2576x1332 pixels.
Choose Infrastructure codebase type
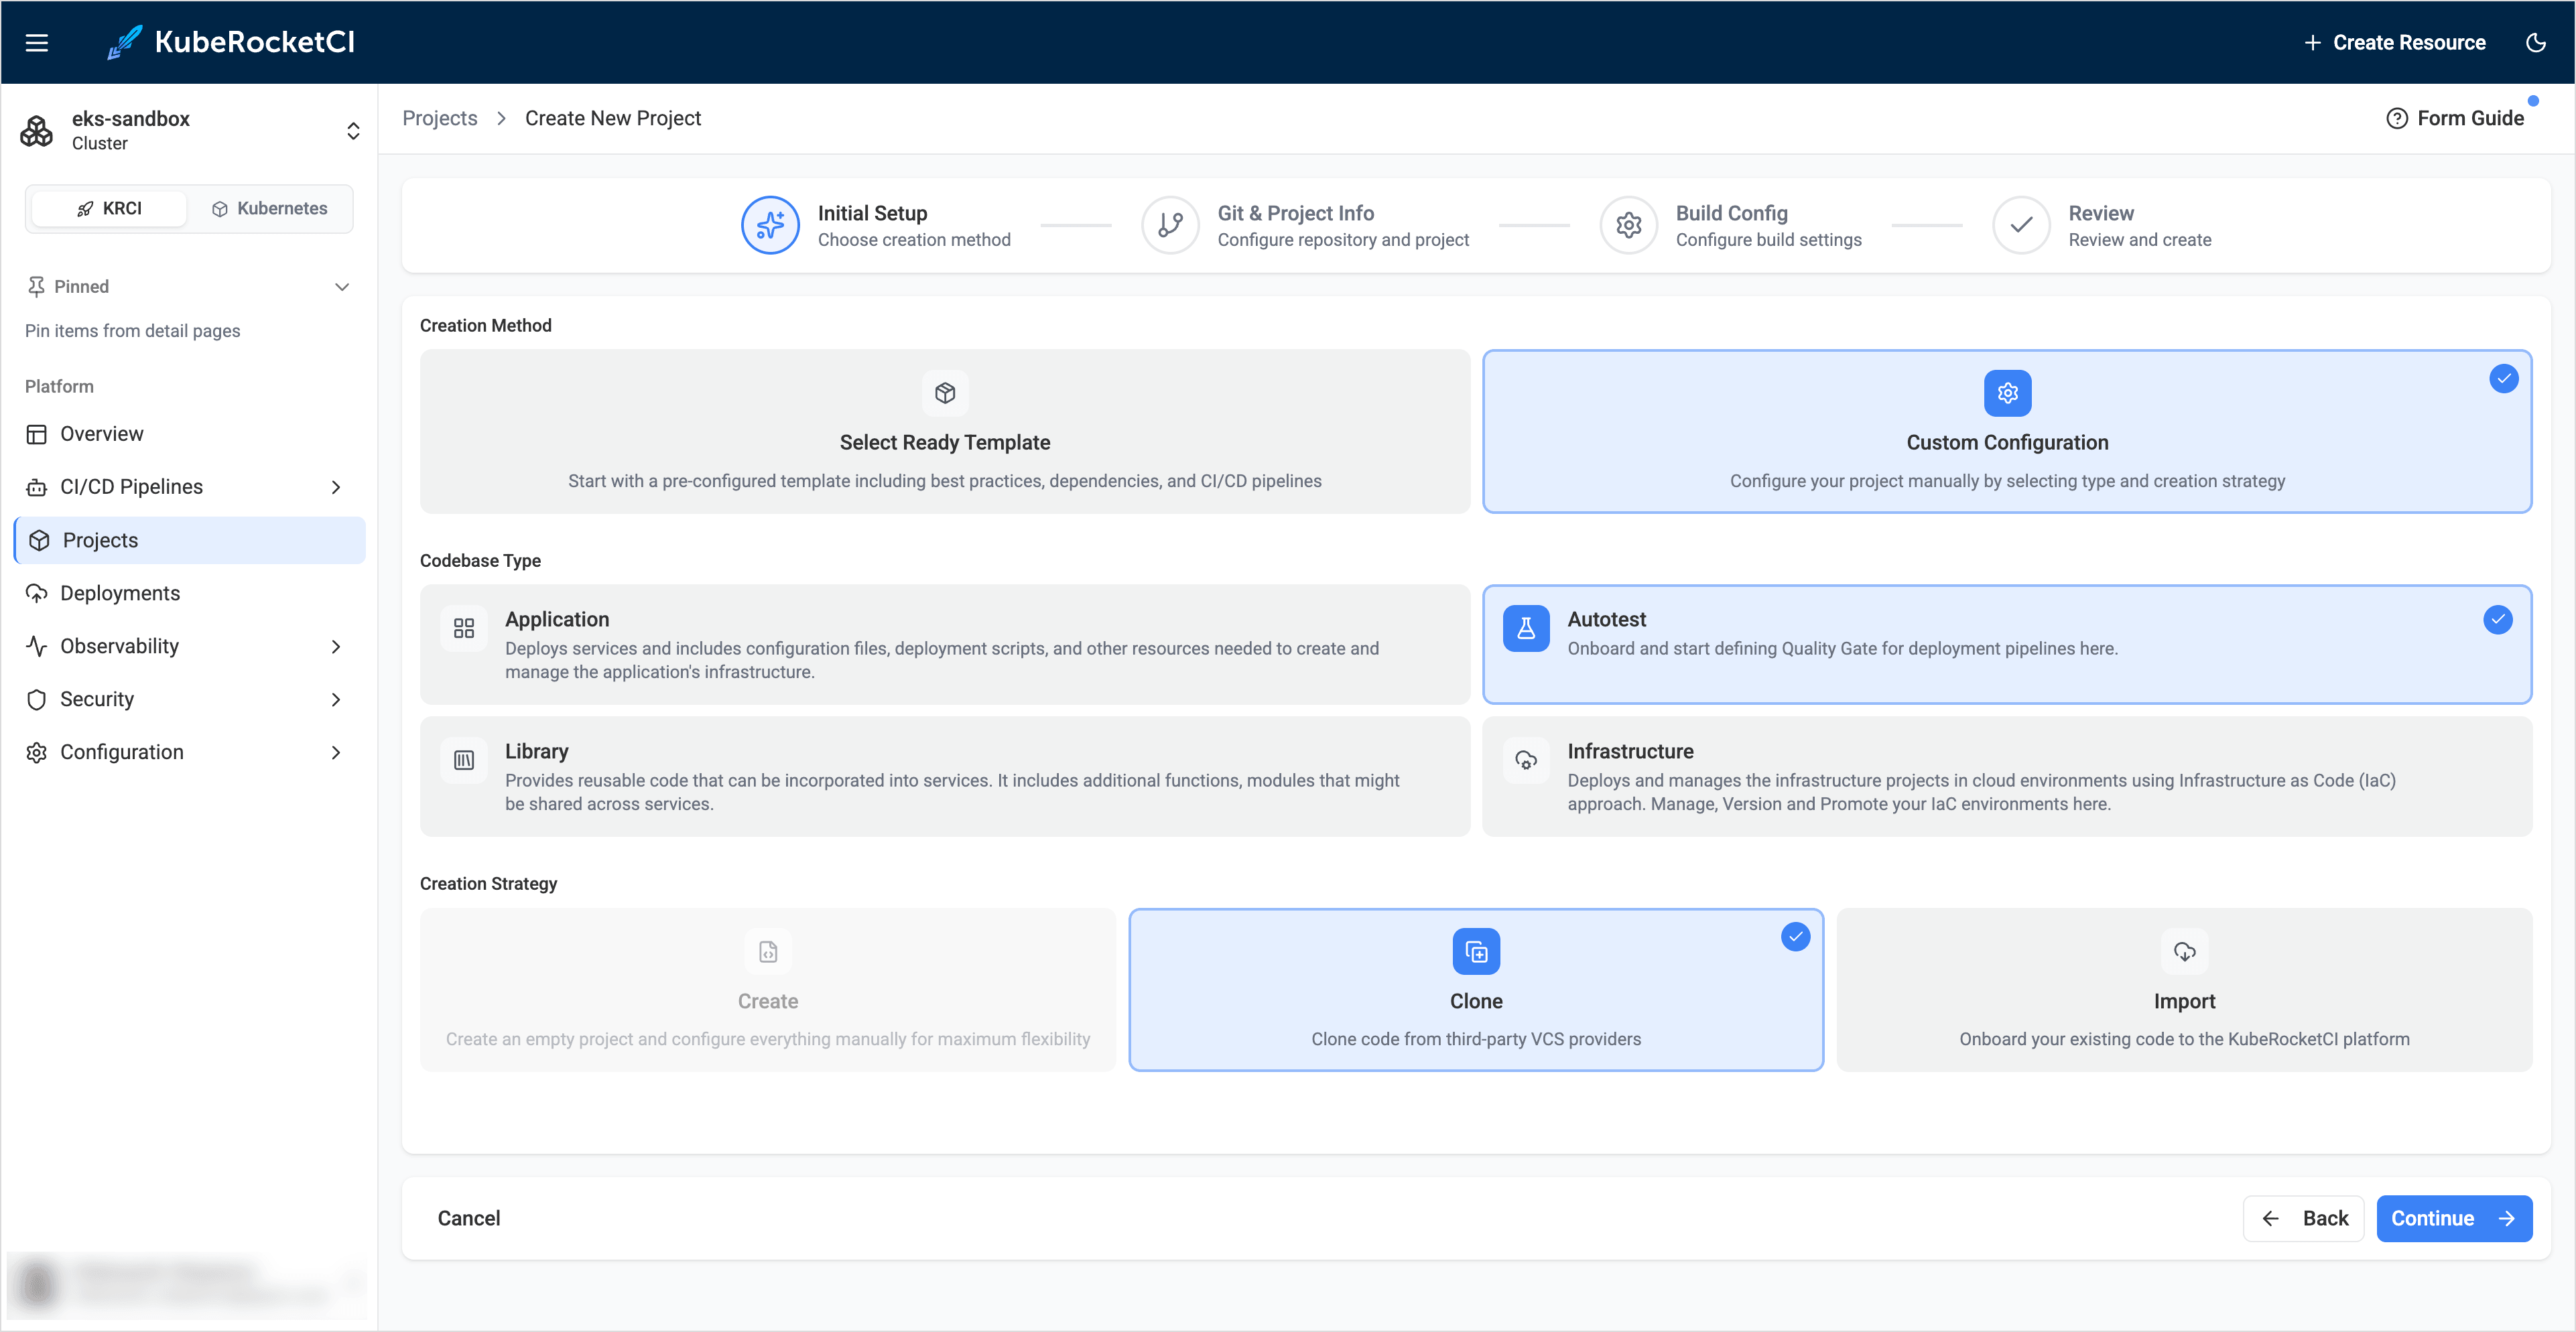coord(2007,776)
